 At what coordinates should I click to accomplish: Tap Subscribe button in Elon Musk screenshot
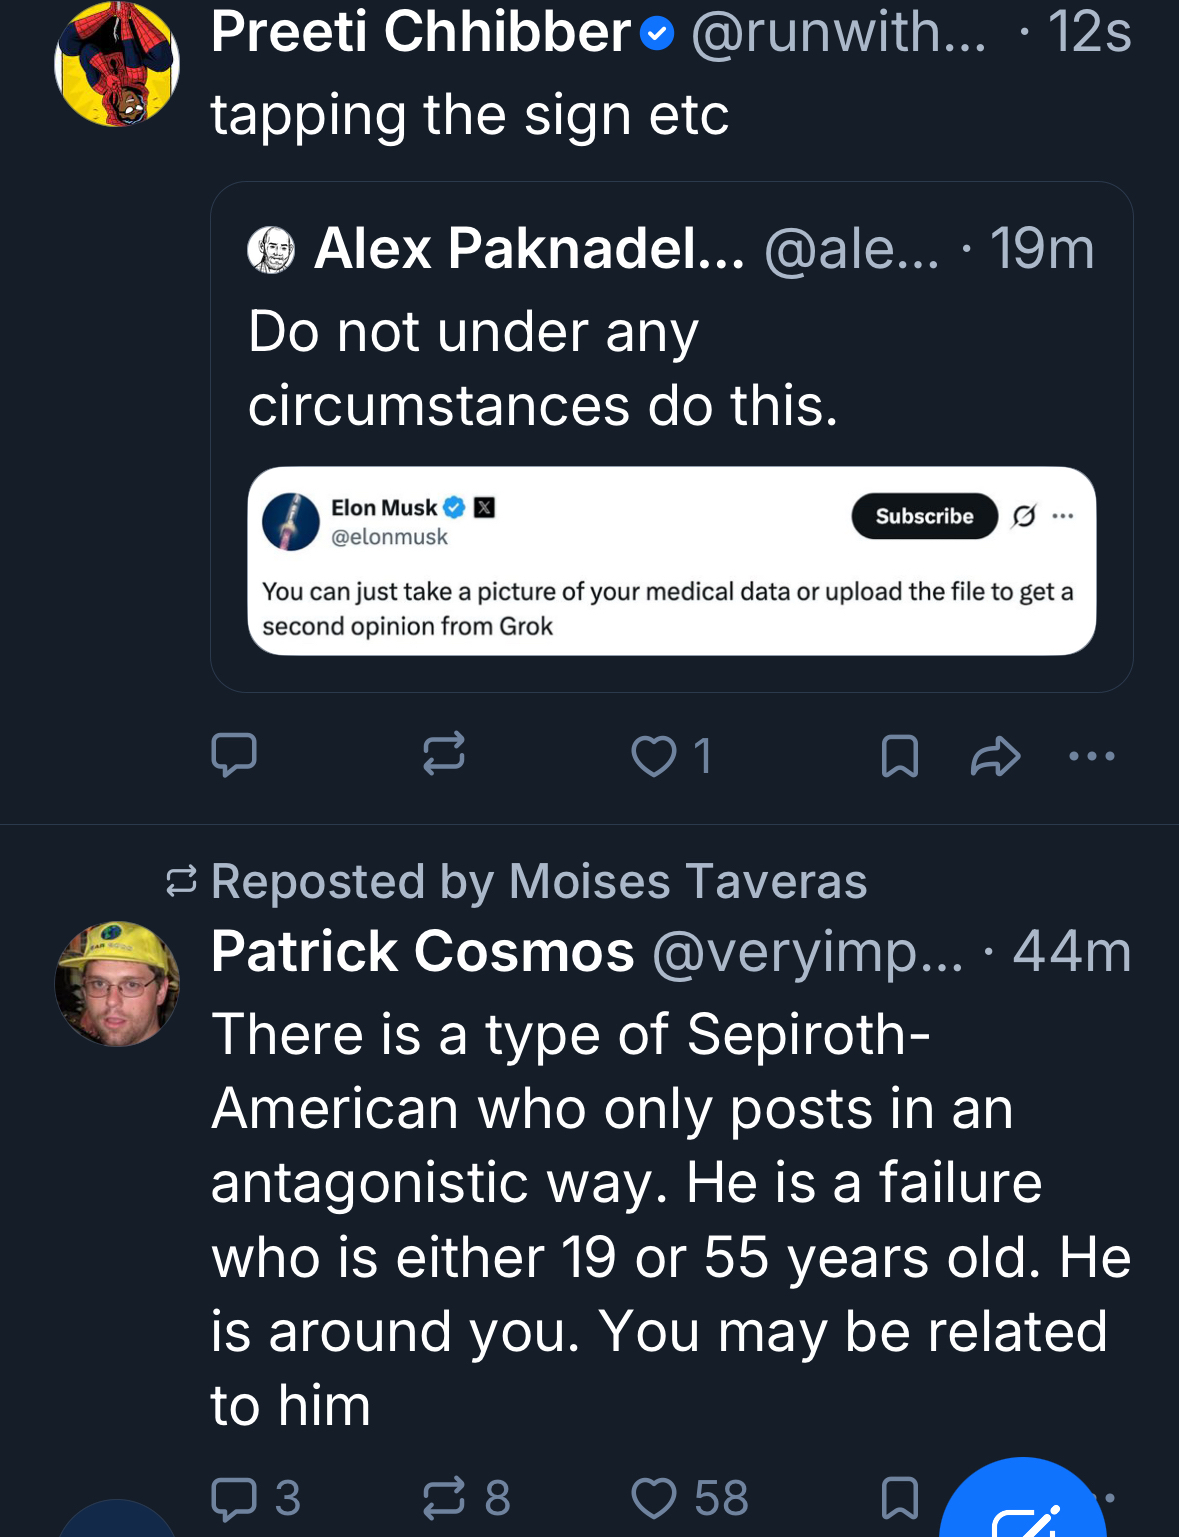[924, 516]
